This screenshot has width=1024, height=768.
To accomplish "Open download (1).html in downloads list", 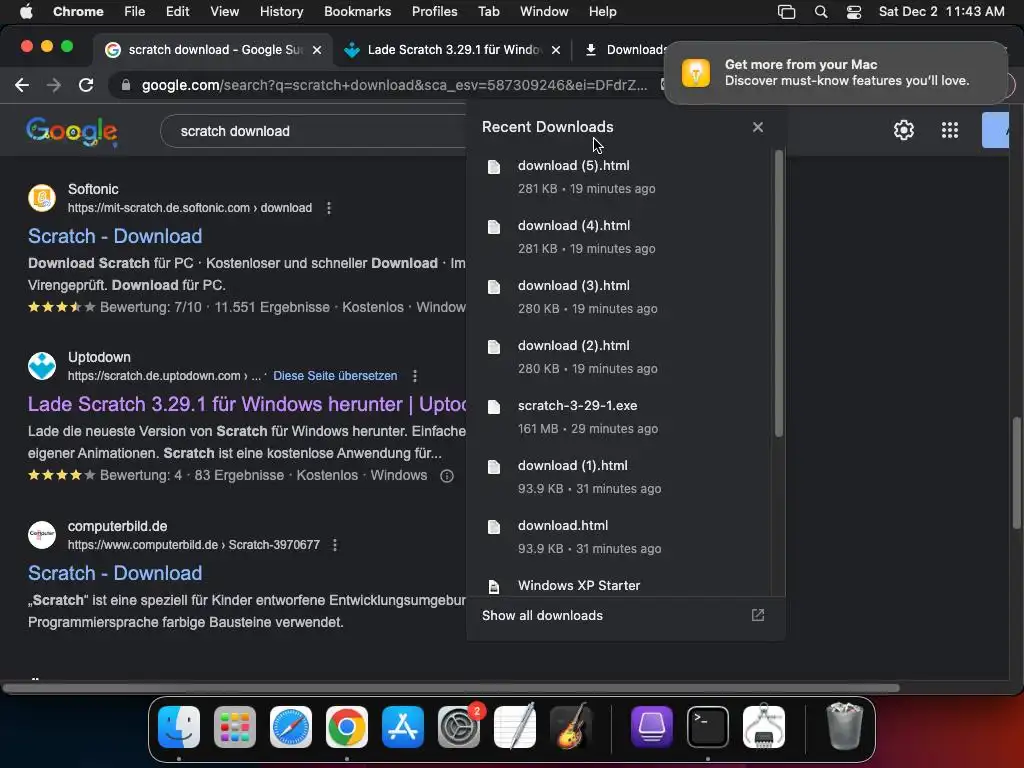I will tap(620, 477).
